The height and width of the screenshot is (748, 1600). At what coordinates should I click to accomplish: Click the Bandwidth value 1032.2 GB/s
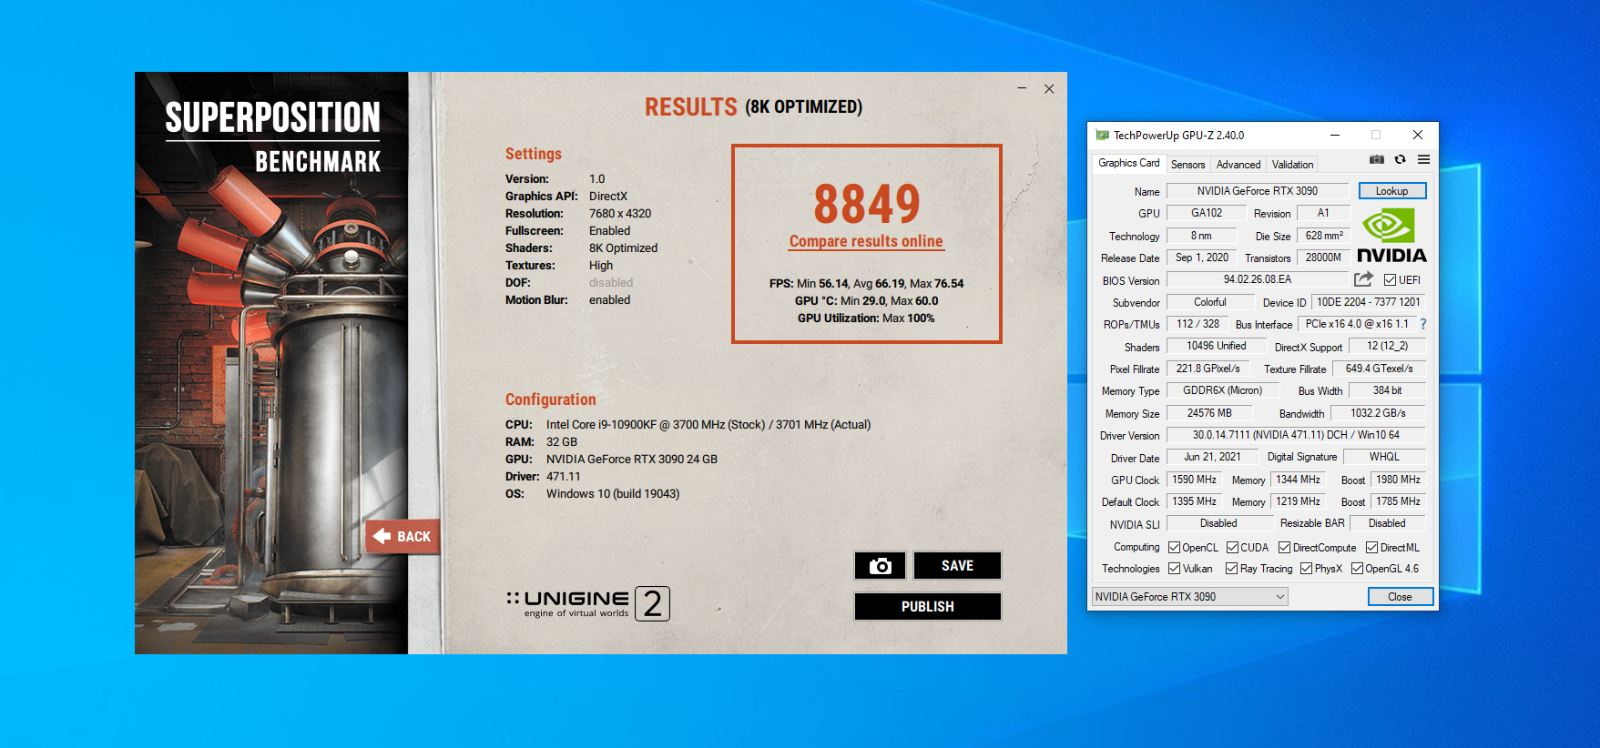pyautogui.click(x=1378, y=413)
